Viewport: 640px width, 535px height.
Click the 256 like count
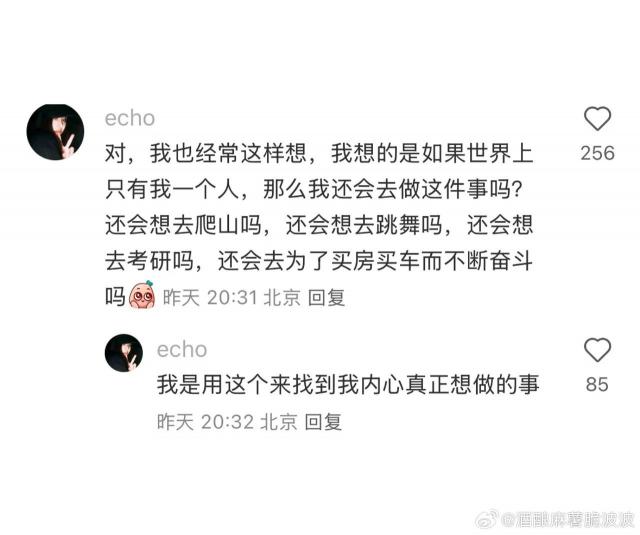(x=597, y=153)
